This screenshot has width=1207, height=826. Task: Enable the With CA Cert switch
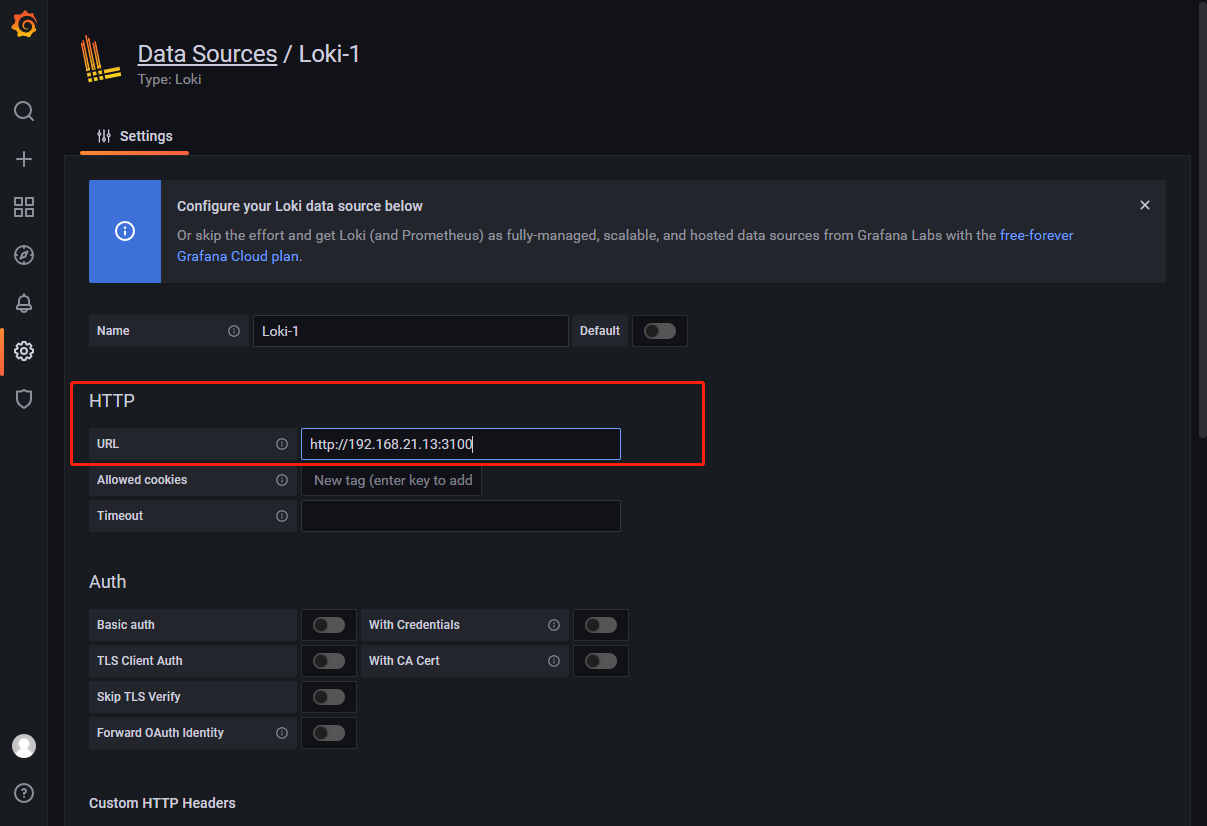tap(601, 661)
